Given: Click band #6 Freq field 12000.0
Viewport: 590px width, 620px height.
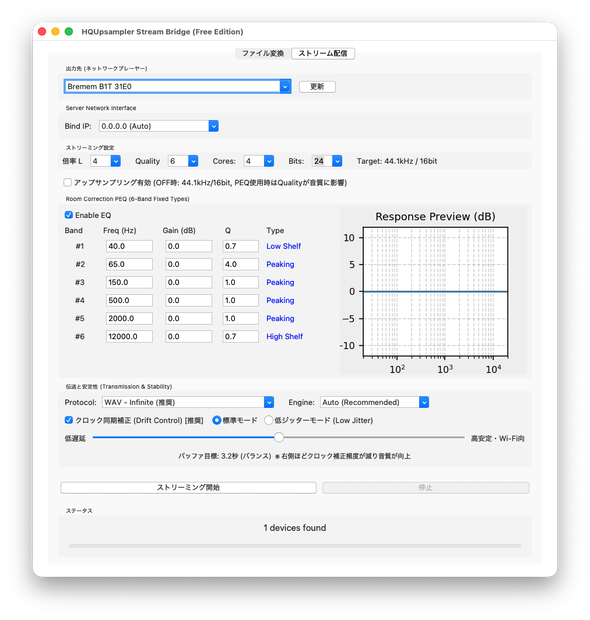Looking at the screenshot, I should (x=129, y=336).
